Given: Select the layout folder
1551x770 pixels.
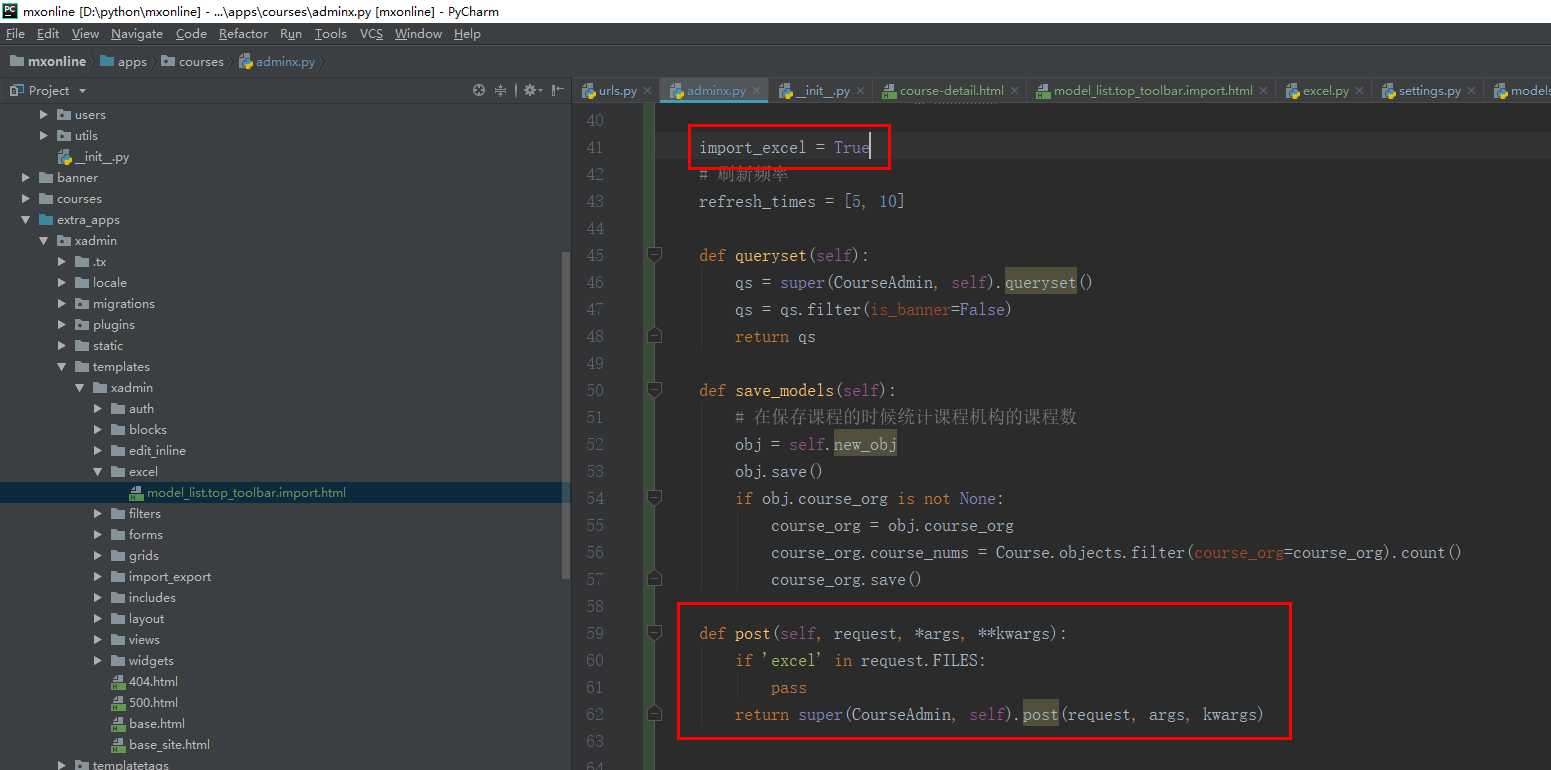Looking at the screenshot, I should coord(137,618).
